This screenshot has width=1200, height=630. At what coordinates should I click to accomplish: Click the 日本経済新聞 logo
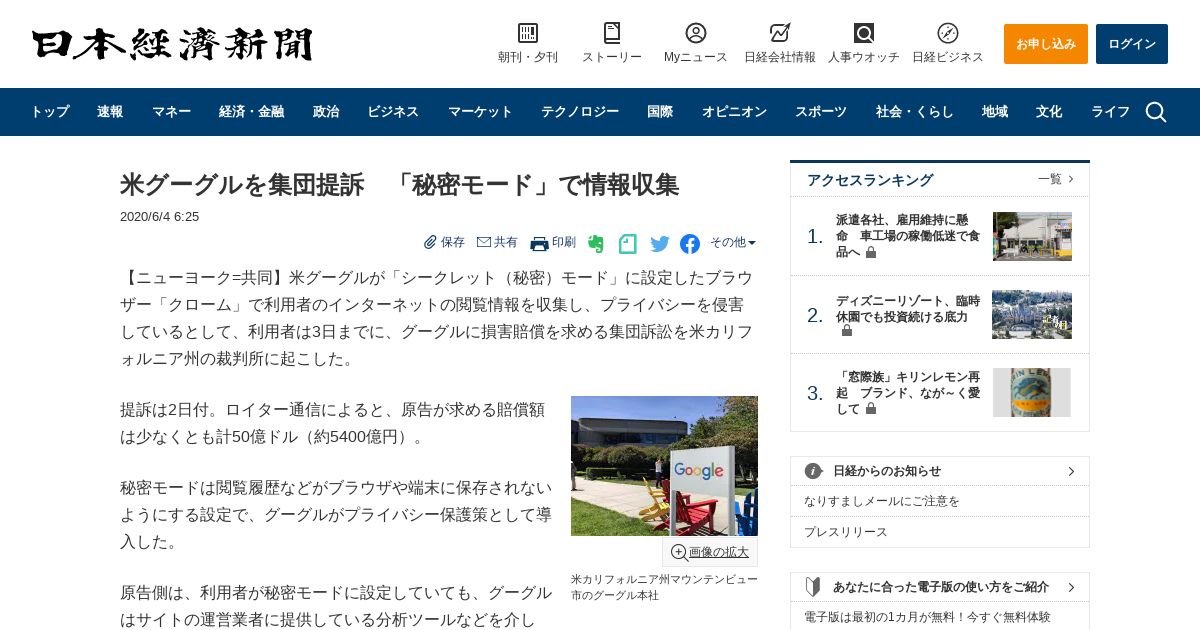pos(172,44)
